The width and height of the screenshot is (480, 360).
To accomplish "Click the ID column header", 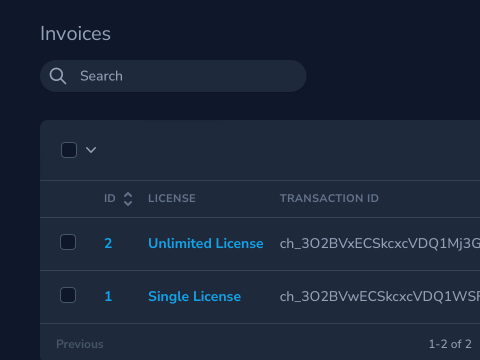I will [110, 198].
